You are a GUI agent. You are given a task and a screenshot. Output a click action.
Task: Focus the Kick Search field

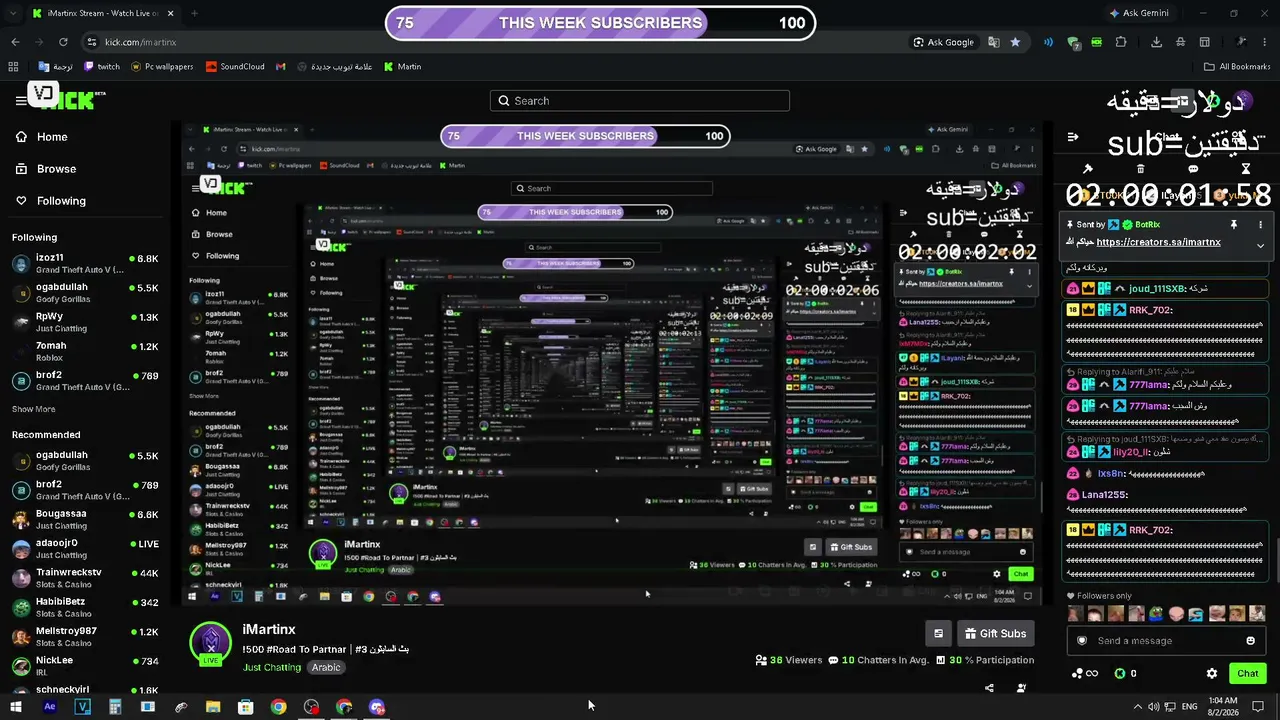pyautogui.click(x=640, y=101)
